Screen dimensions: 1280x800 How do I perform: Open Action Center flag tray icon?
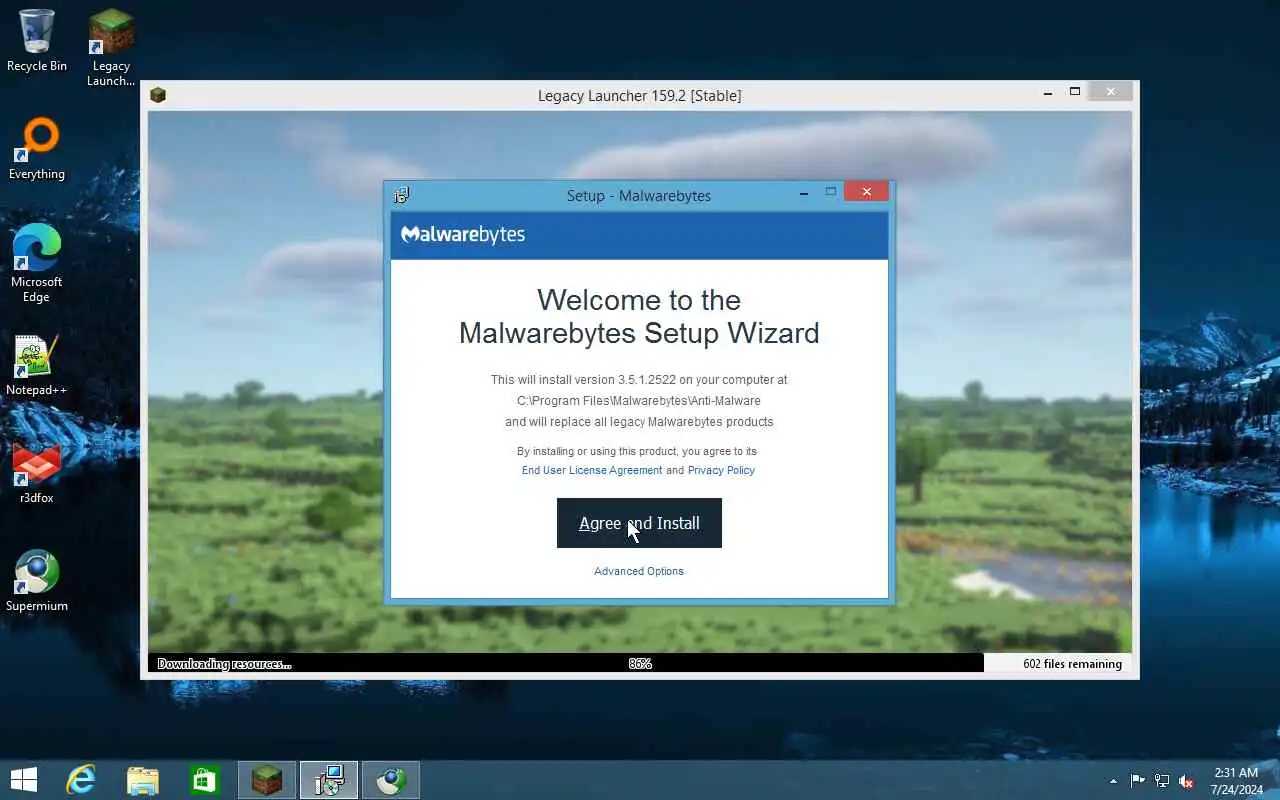pyautogui.click(x=1138, y=781)
